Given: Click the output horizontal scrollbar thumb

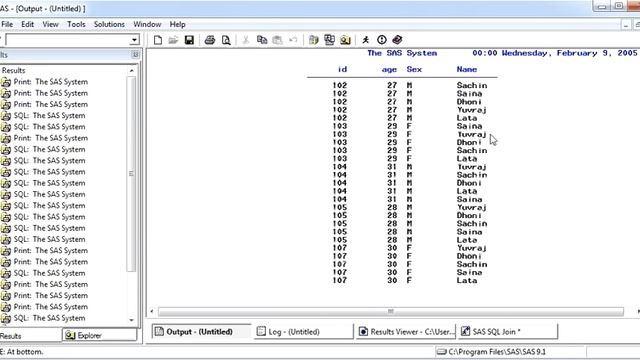Looking at the screenshot, I should pos(391,311).
